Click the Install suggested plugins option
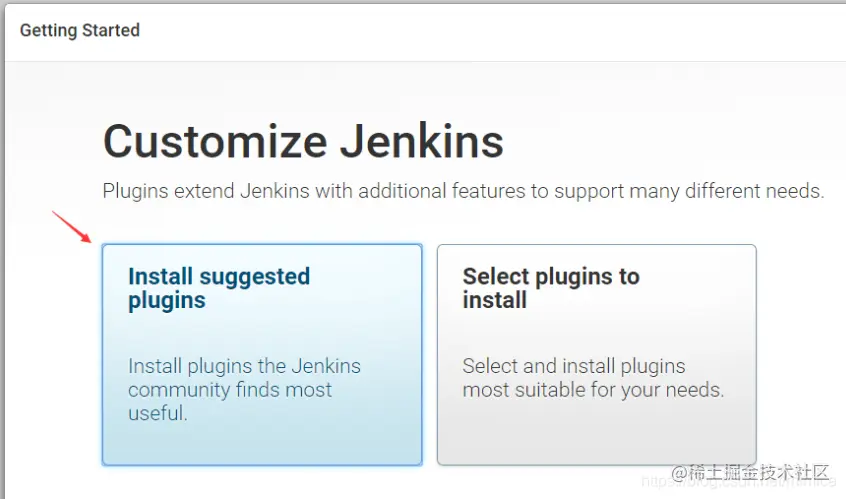The image size is (846, 499). point(261,354)
